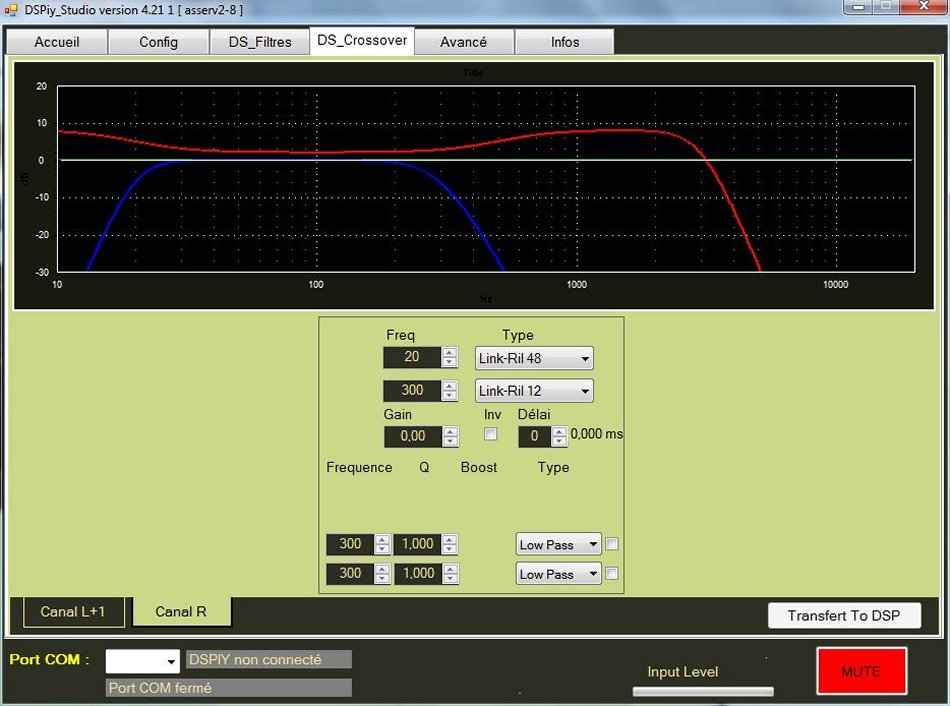Enable the second Low Pass filter checkbox
Screen dimensions: 950x706
point(612,574)
